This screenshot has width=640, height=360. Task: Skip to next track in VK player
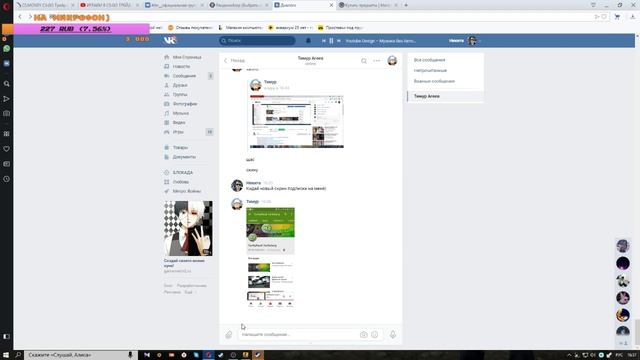point(339,40)
